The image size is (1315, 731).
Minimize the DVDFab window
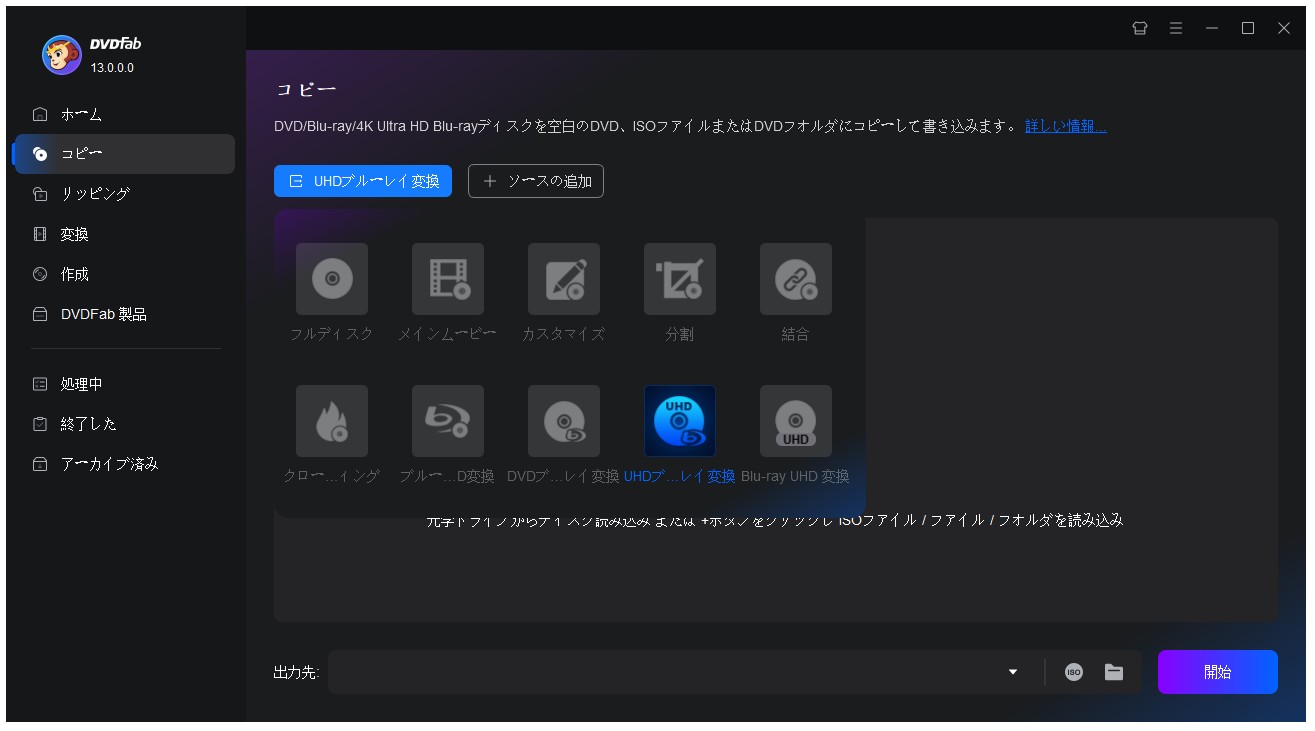tap(1212, 28)
